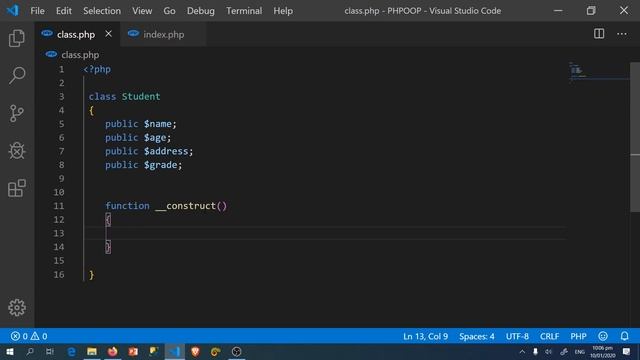Open OBS Studio from taskbar
Viewport: 640px width, 360px height.
(x=236, y=351)
